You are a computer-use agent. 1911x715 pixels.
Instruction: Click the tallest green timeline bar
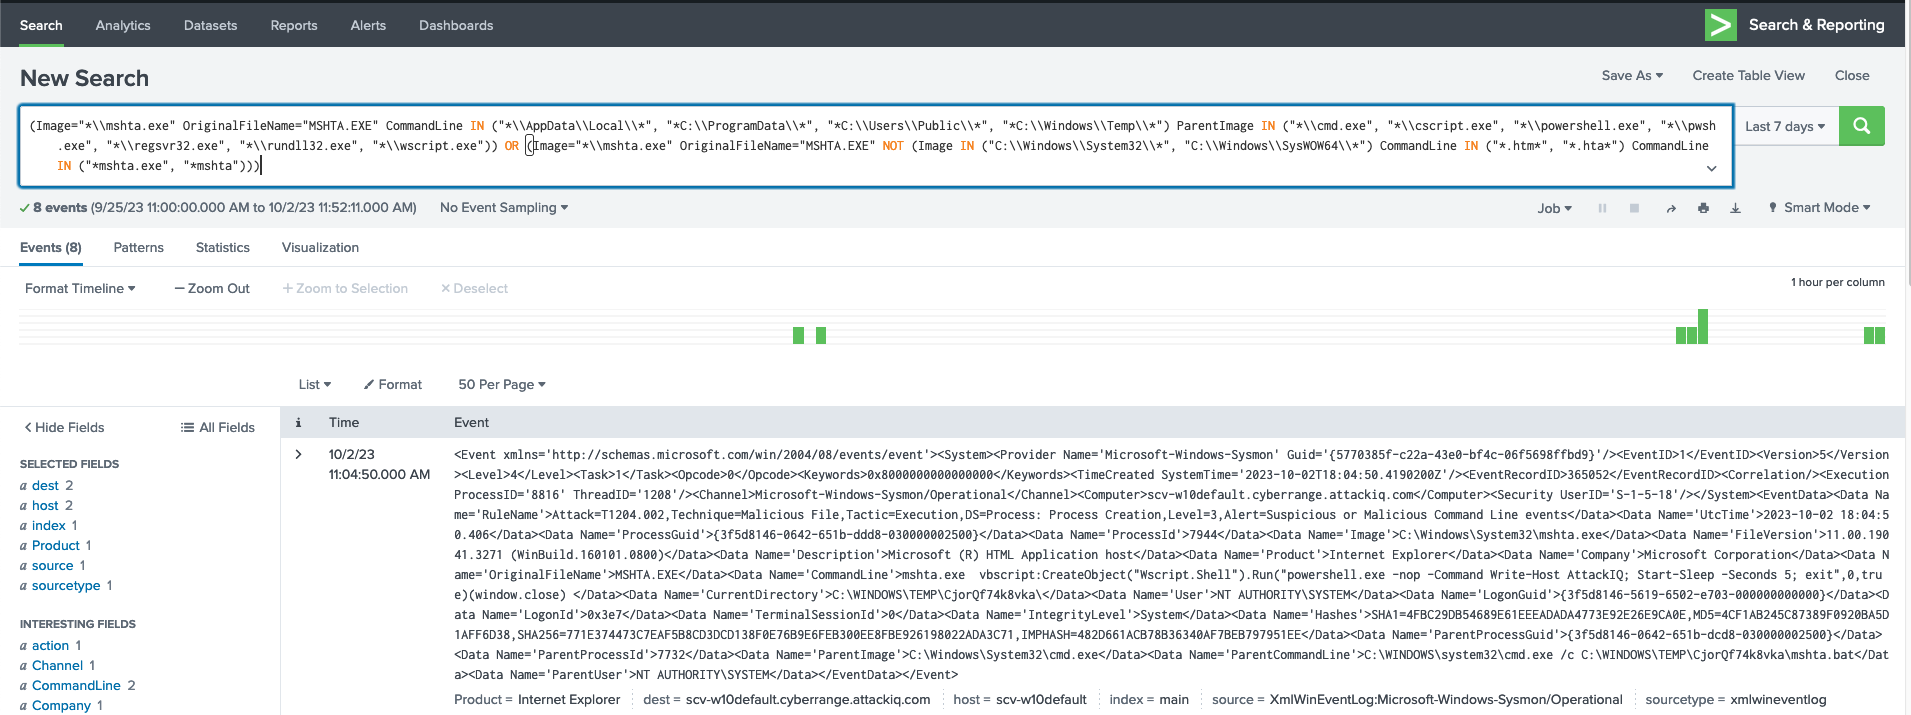[x=1702, y=326]
